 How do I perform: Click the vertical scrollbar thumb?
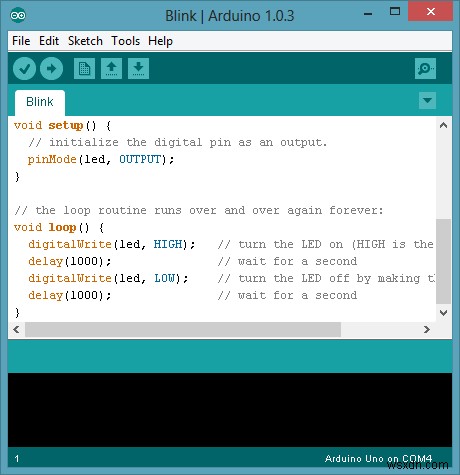443,261
